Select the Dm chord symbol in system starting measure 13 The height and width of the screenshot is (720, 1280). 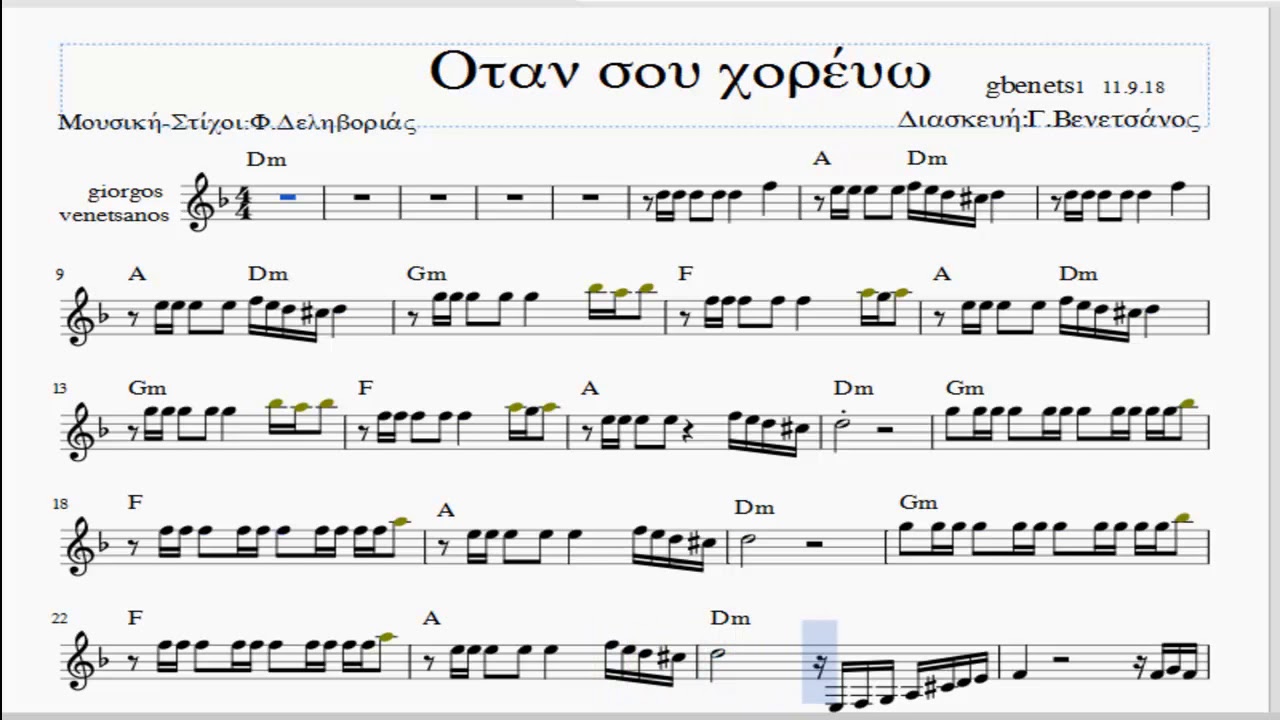(x=853, y=387)
